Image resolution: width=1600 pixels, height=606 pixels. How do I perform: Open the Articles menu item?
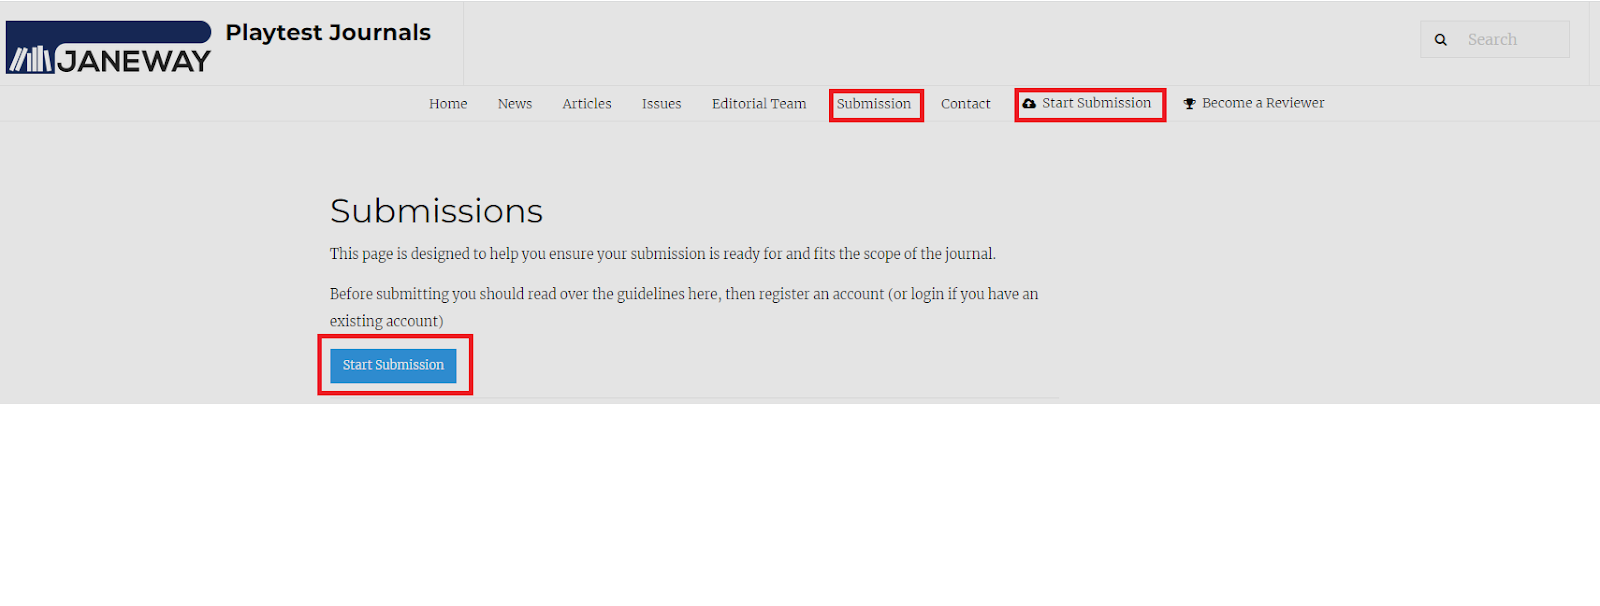tap(587, 104)
